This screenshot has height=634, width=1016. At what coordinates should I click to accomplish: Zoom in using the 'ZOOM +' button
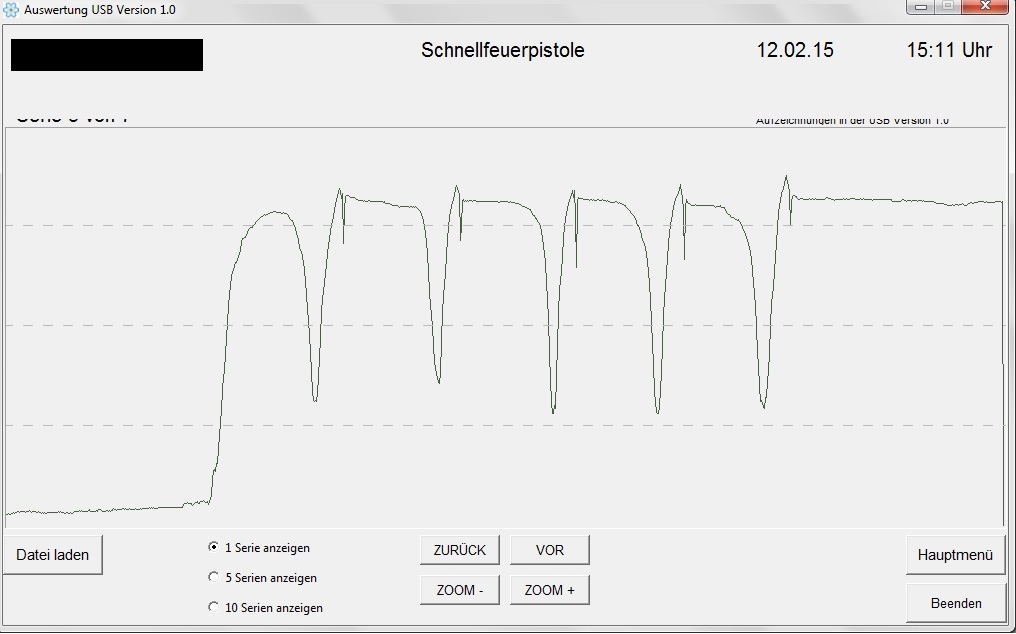pyautogui.click(x=549, y=590)
